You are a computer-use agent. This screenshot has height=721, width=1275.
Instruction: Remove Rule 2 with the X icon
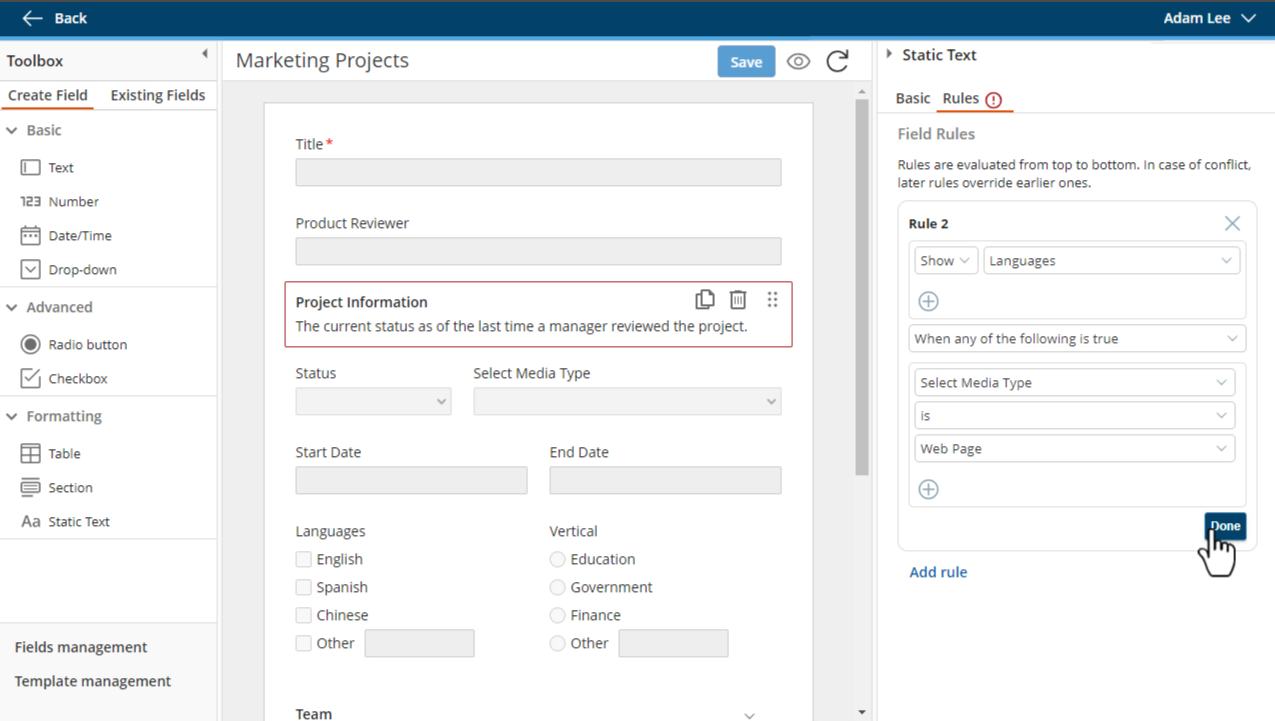(x=1232, y=224)
